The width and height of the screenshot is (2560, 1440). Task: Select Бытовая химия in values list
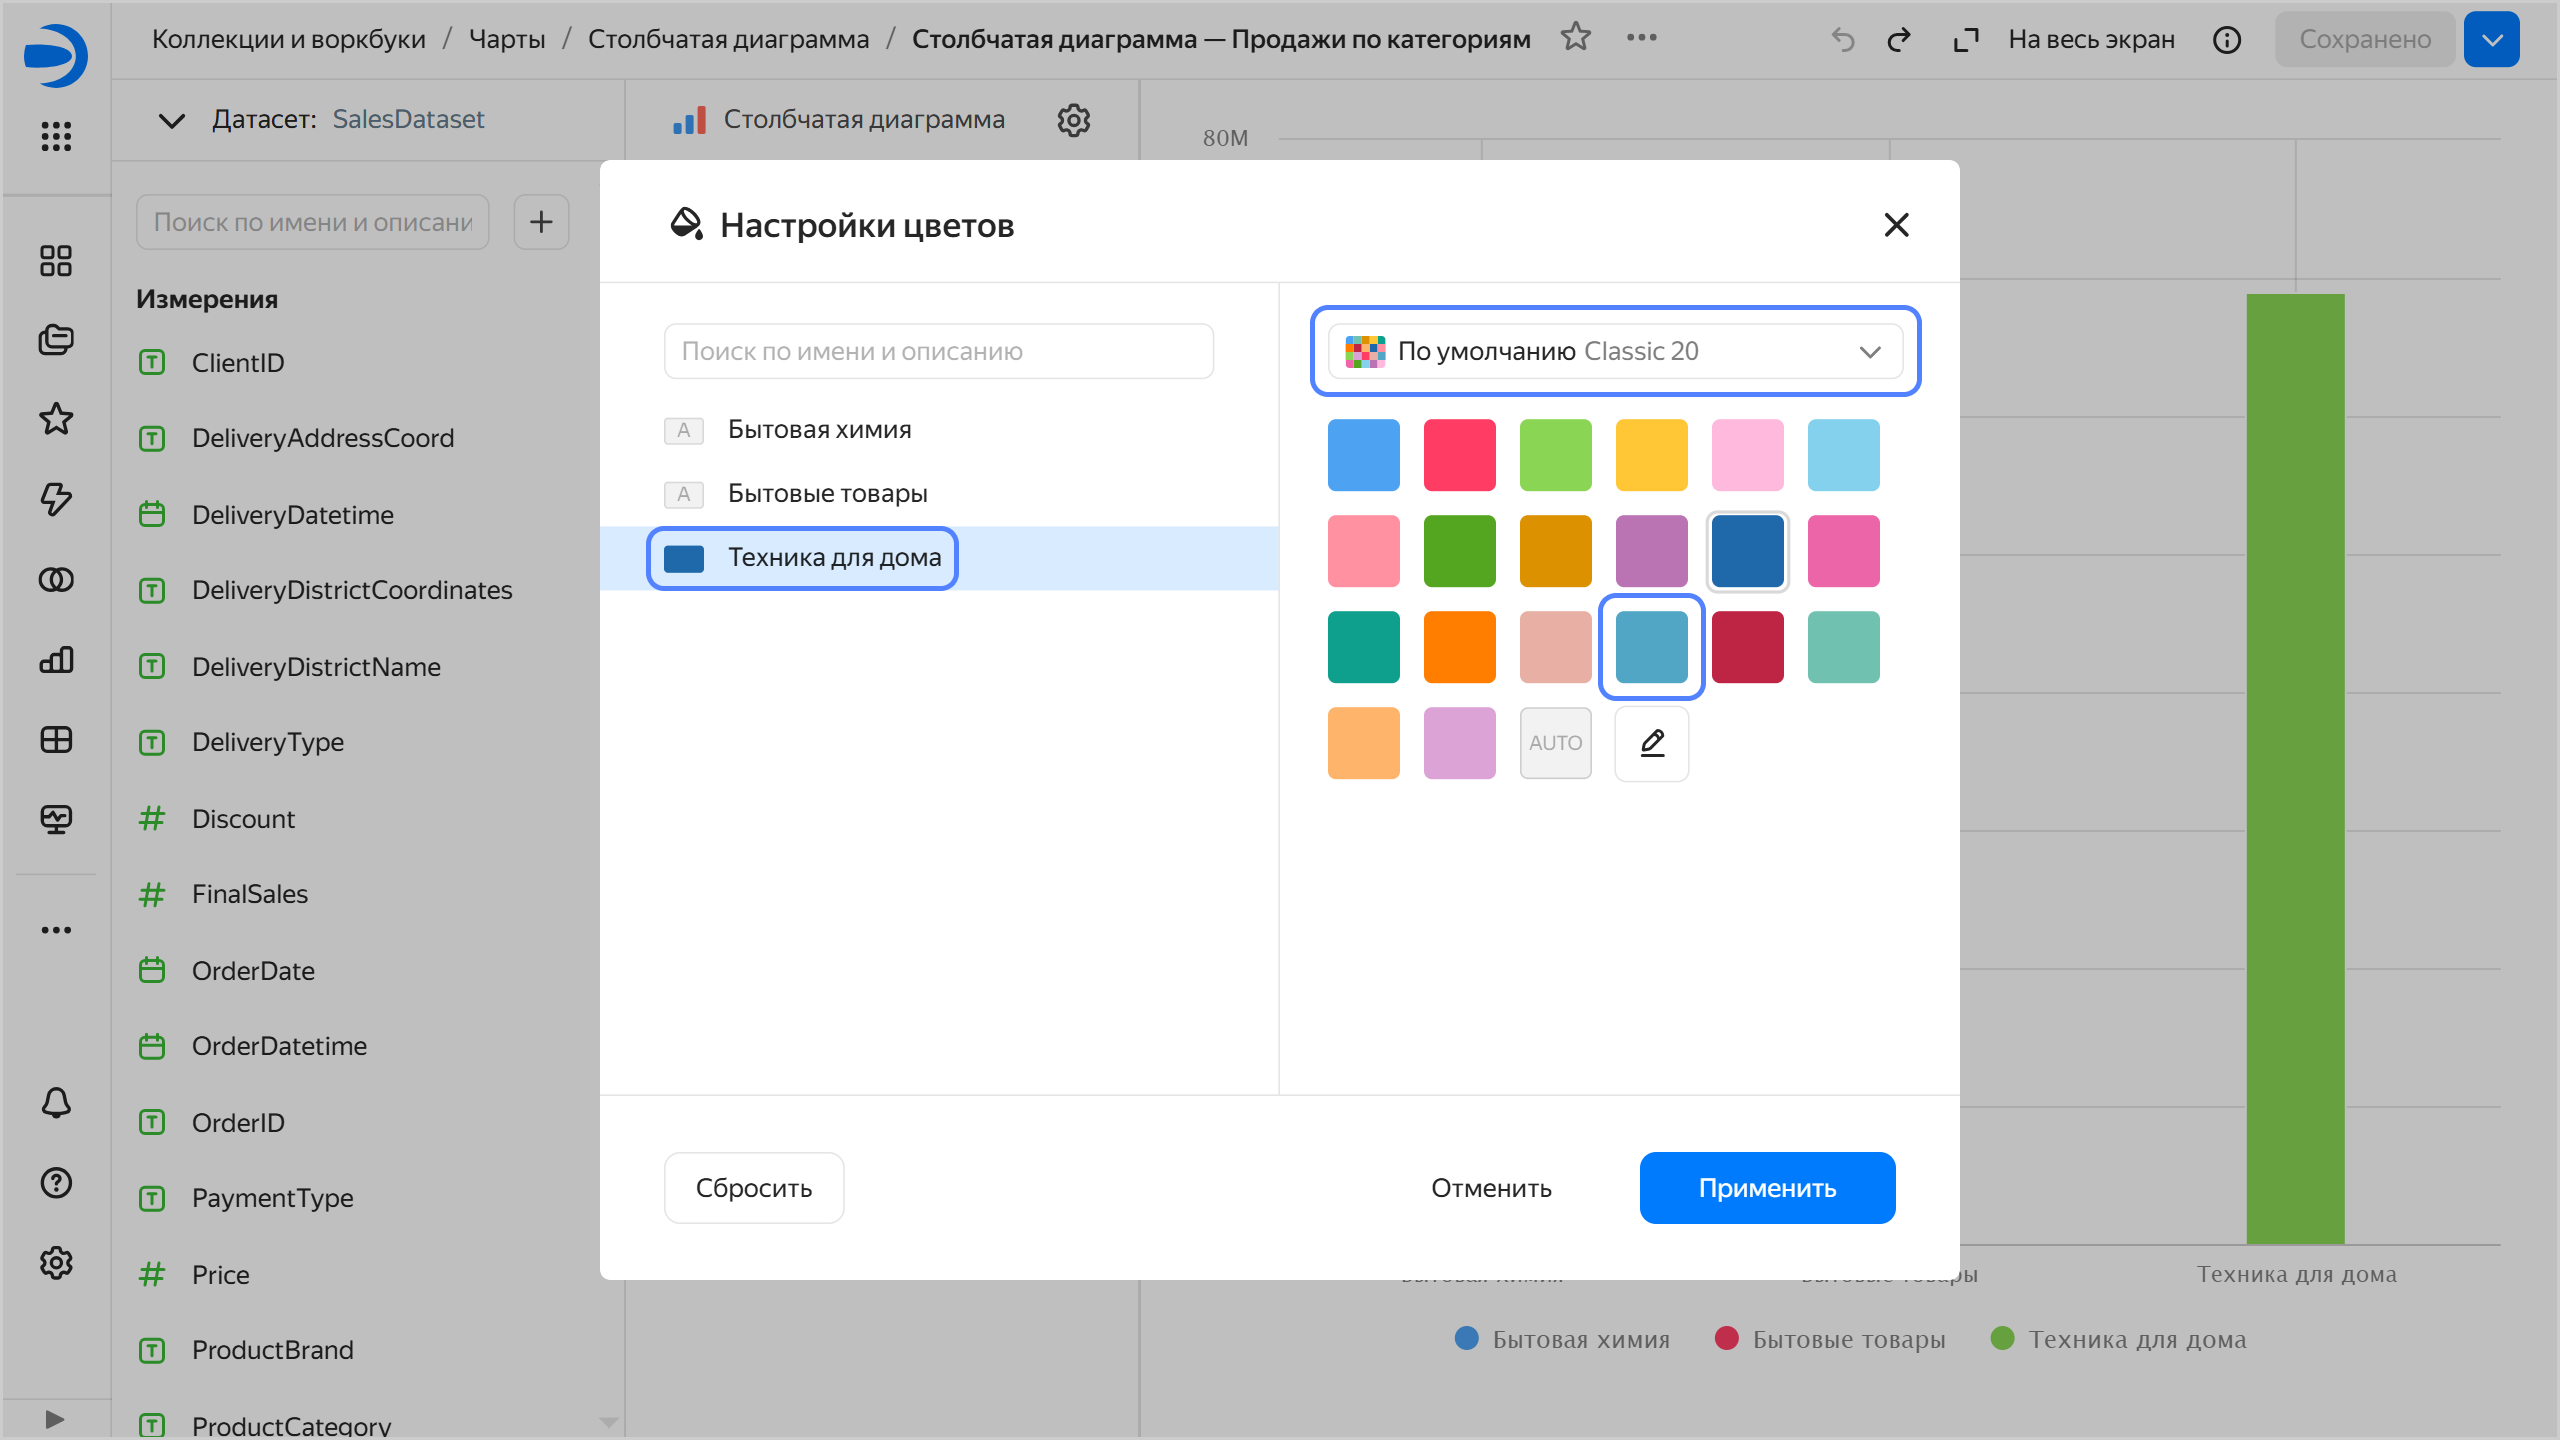(819, 430)
